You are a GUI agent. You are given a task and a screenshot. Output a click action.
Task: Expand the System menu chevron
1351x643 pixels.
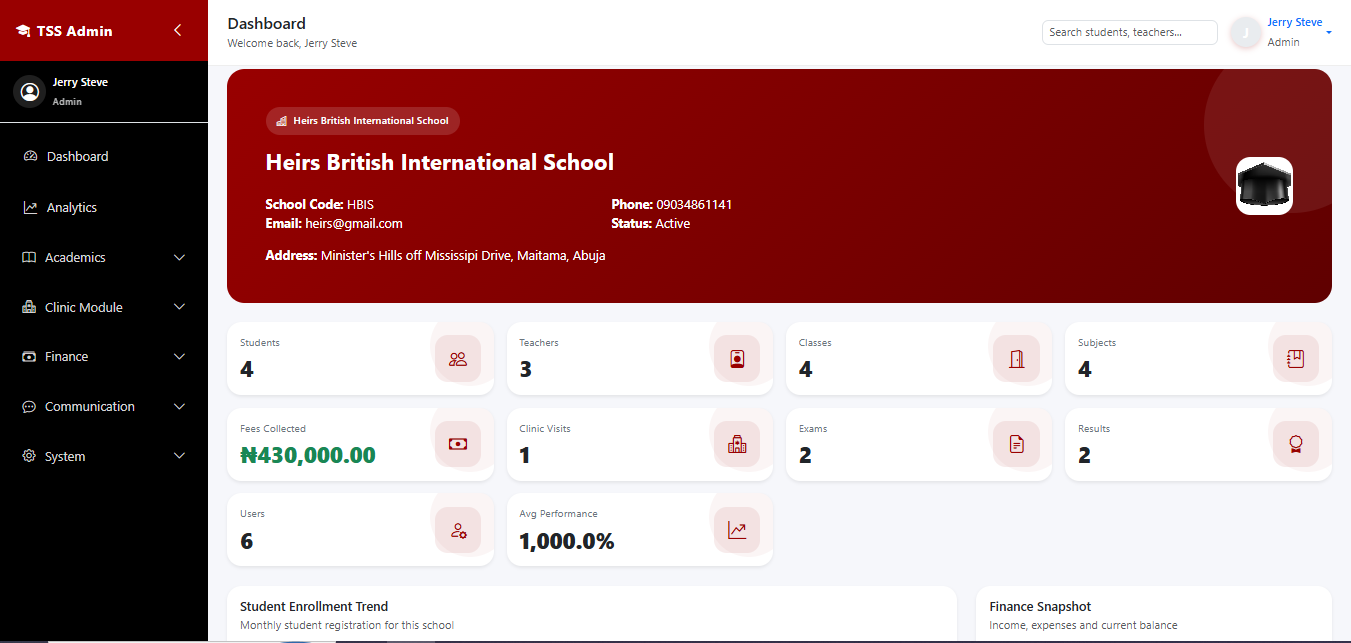(180, 456)
